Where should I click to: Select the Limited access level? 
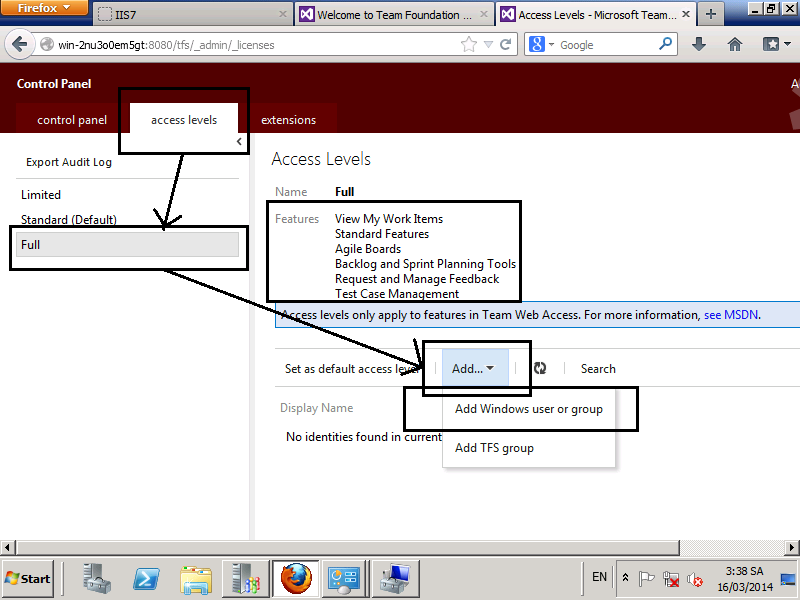[x=128, y=195]
